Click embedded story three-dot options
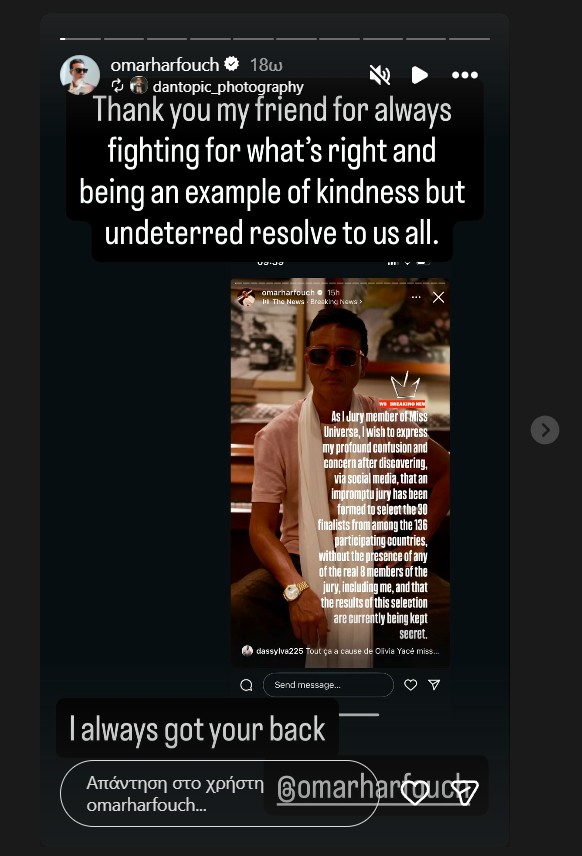Viewport: 582px width, 856px height. click(416, 298)
